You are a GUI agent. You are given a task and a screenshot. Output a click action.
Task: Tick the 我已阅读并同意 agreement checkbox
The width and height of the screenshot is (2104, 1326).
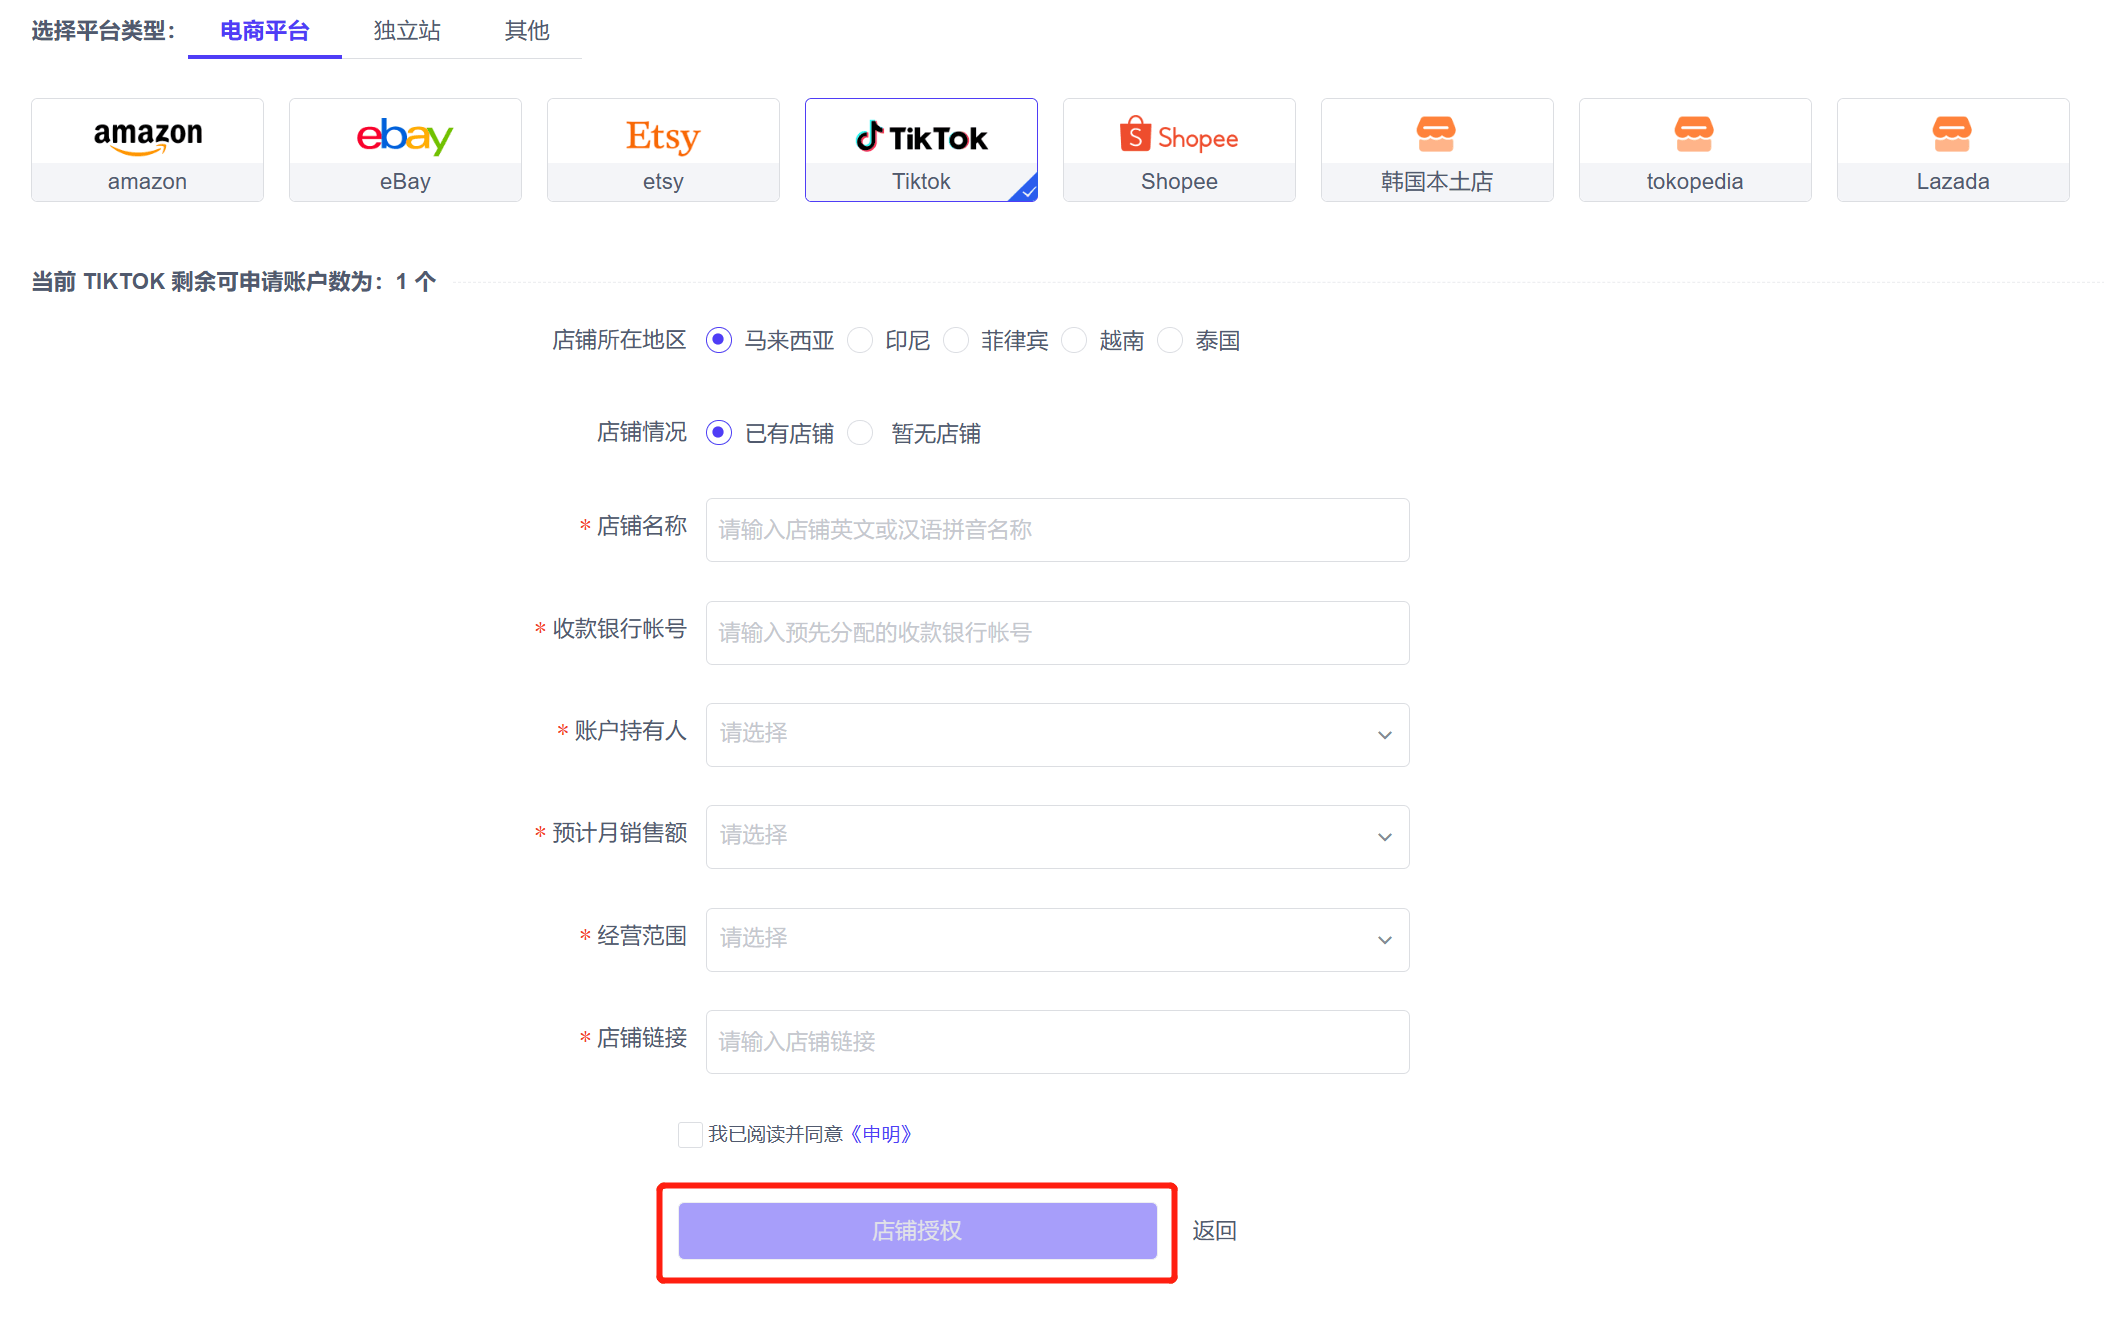690,1134
